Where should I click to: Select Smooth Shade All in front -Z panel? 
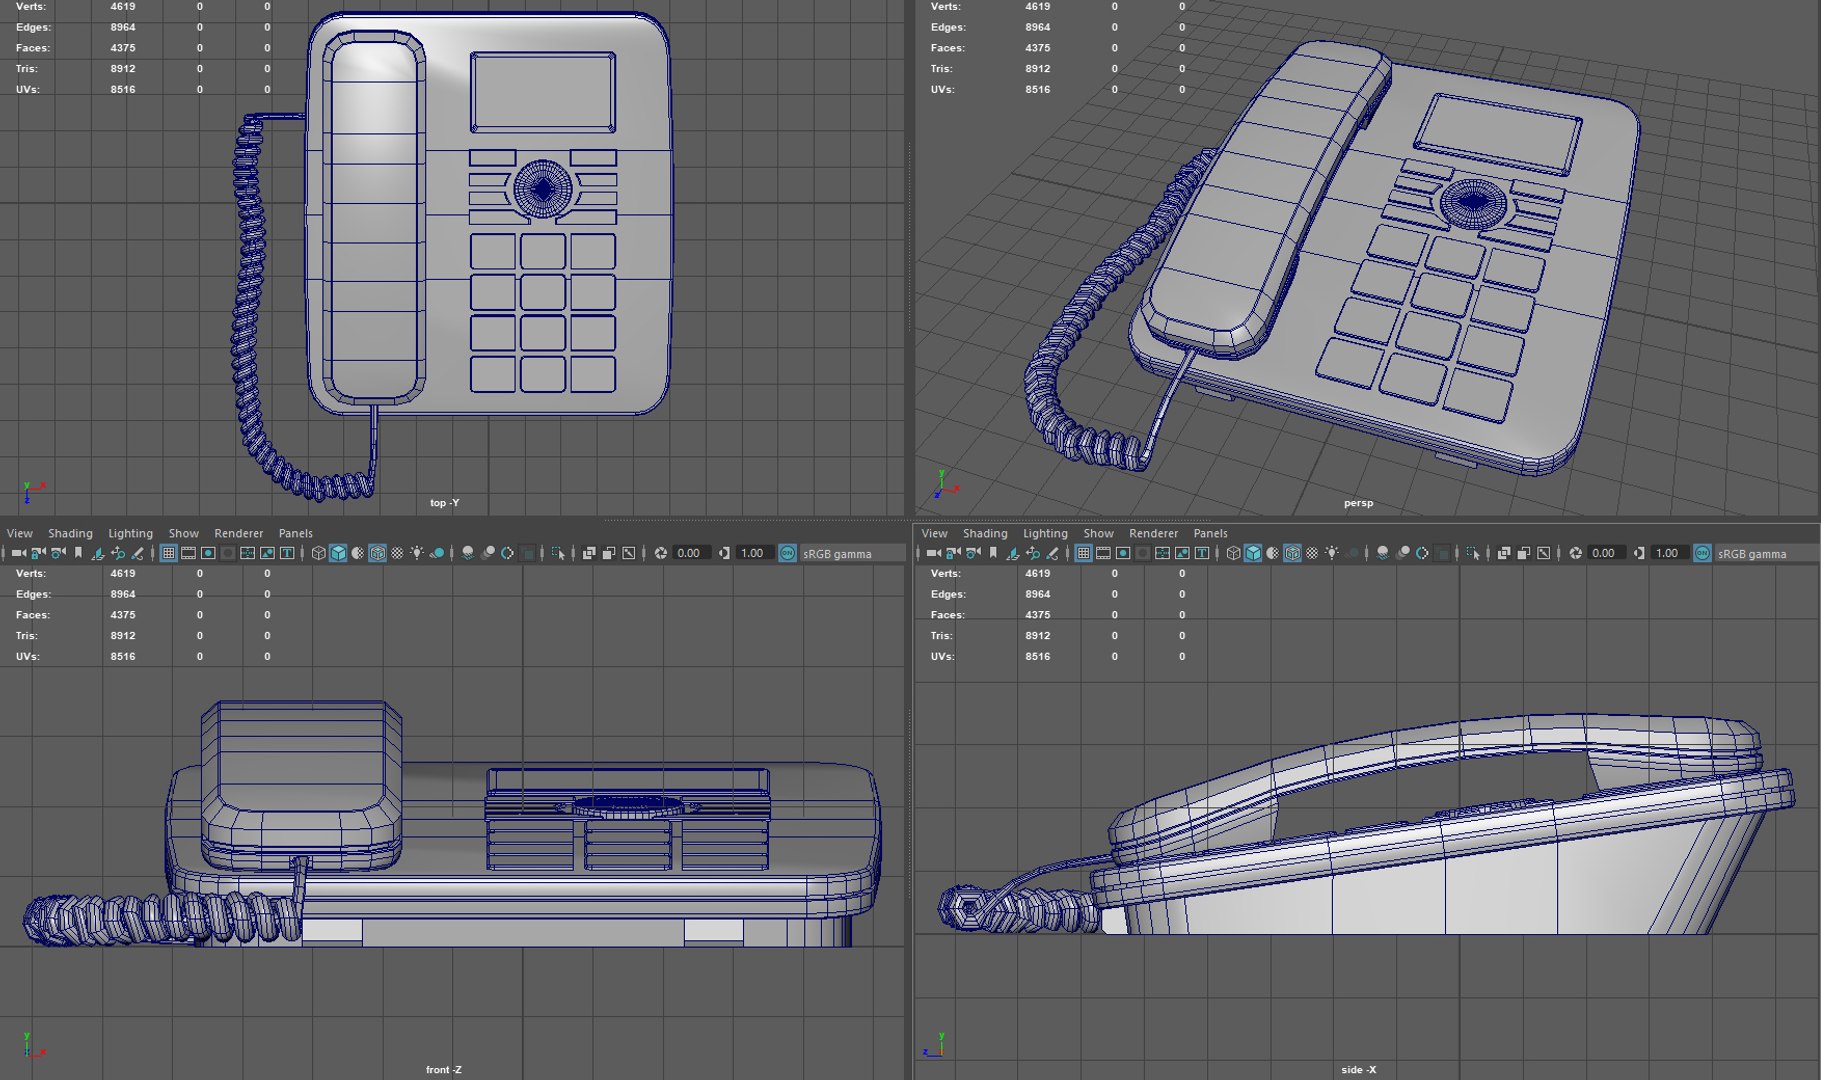pyautogui.click(x=338, y=553)
